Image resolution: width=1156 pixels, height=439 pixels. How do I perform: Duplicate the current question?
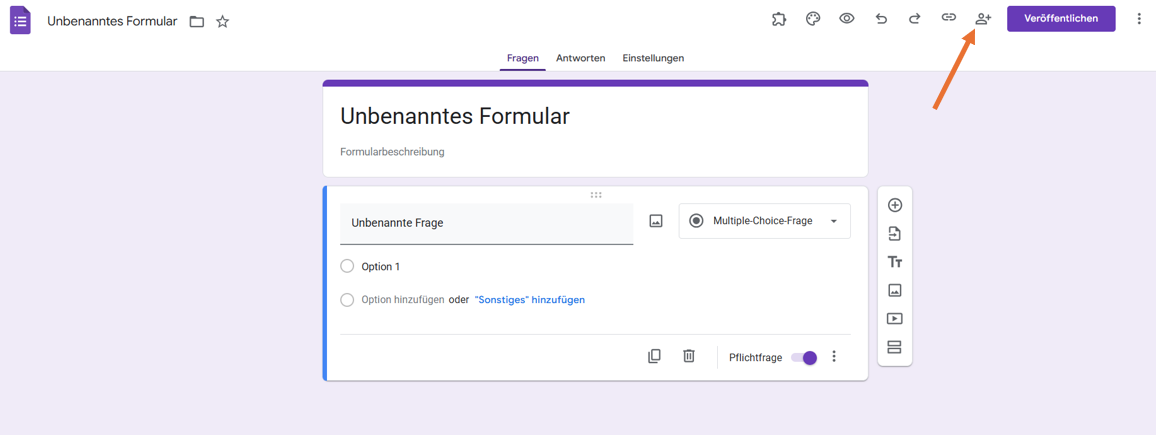654,356
